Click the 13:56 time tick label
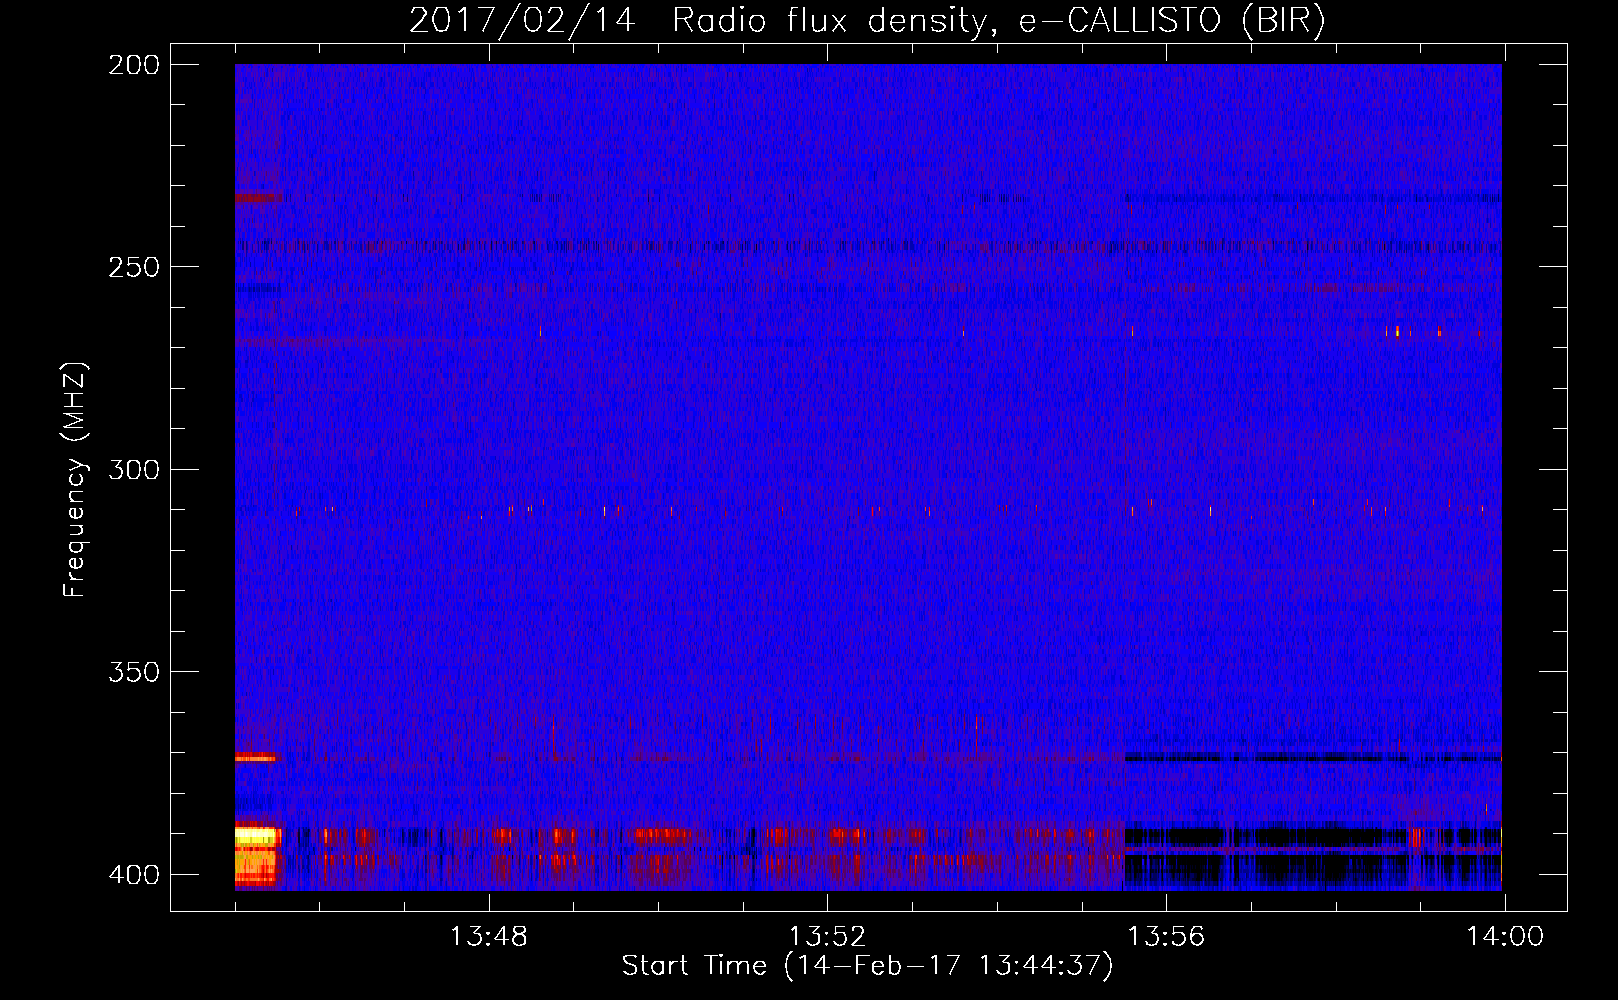The image size is (1618, 1000). point(1166,937)
